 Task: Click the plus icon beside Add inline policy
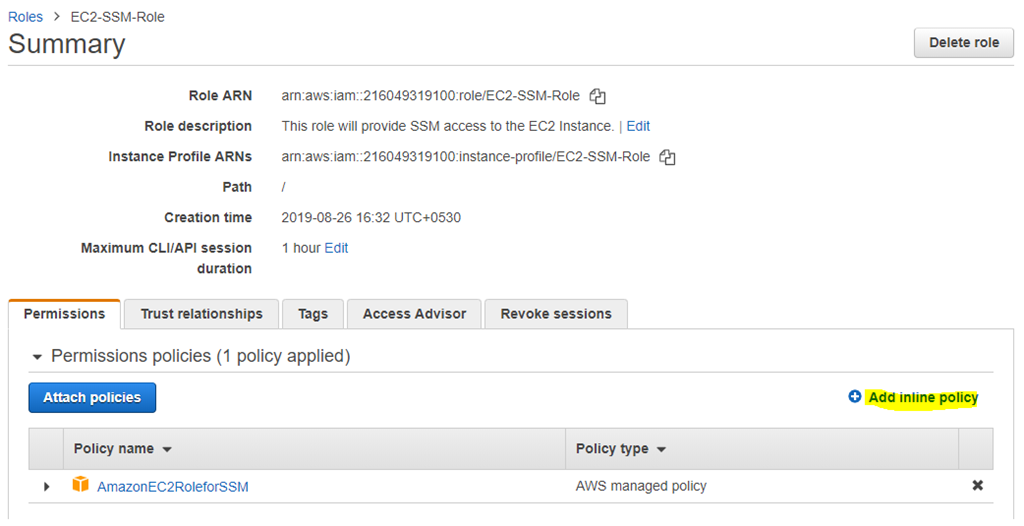[854, 397]
